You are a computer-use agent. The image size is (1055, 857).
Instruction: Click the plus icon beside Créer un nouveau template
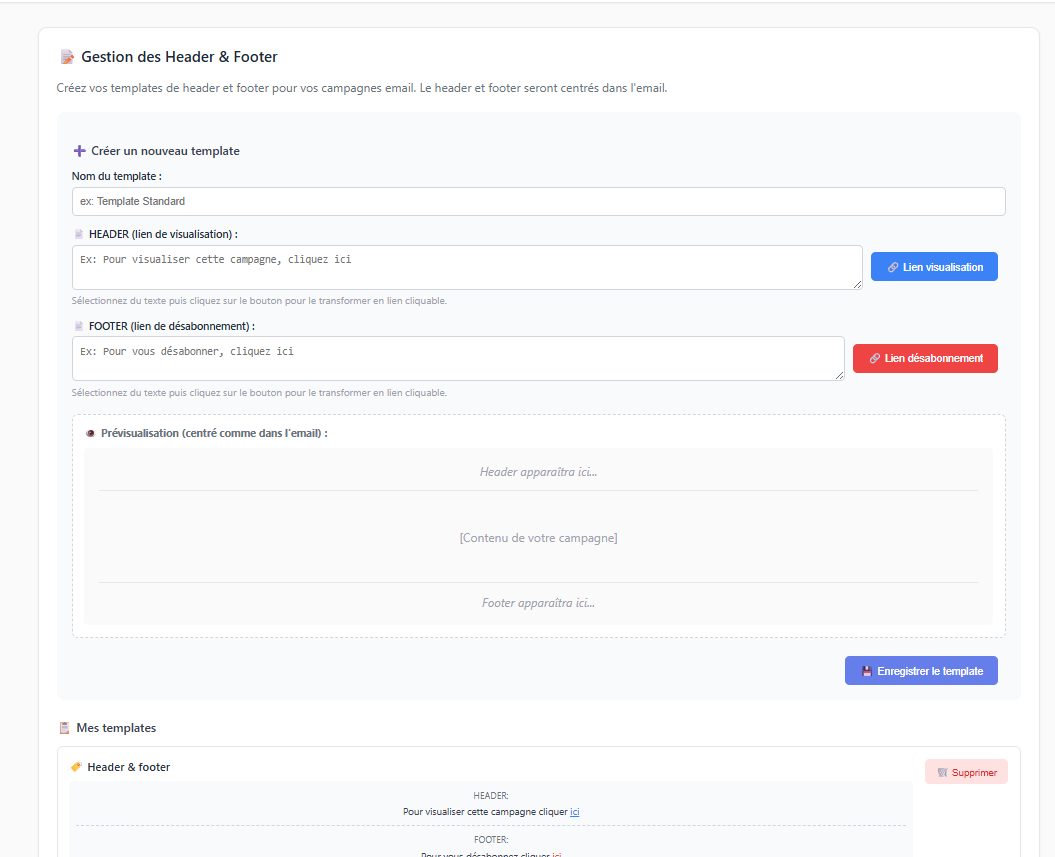(79, 151)
